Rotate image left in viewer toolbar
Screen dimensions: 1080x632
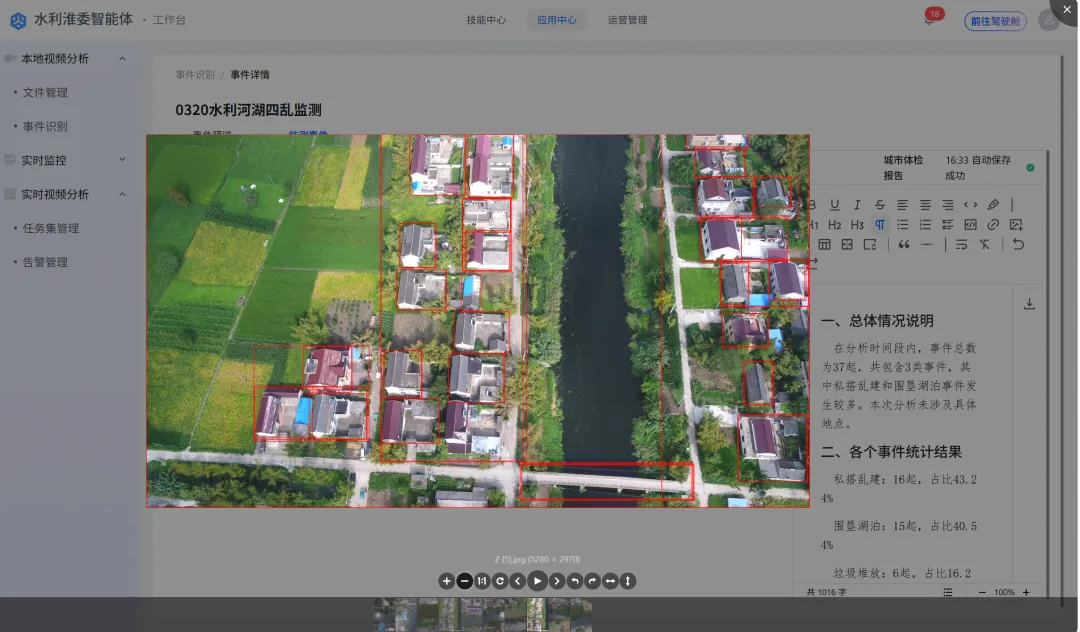574,581
